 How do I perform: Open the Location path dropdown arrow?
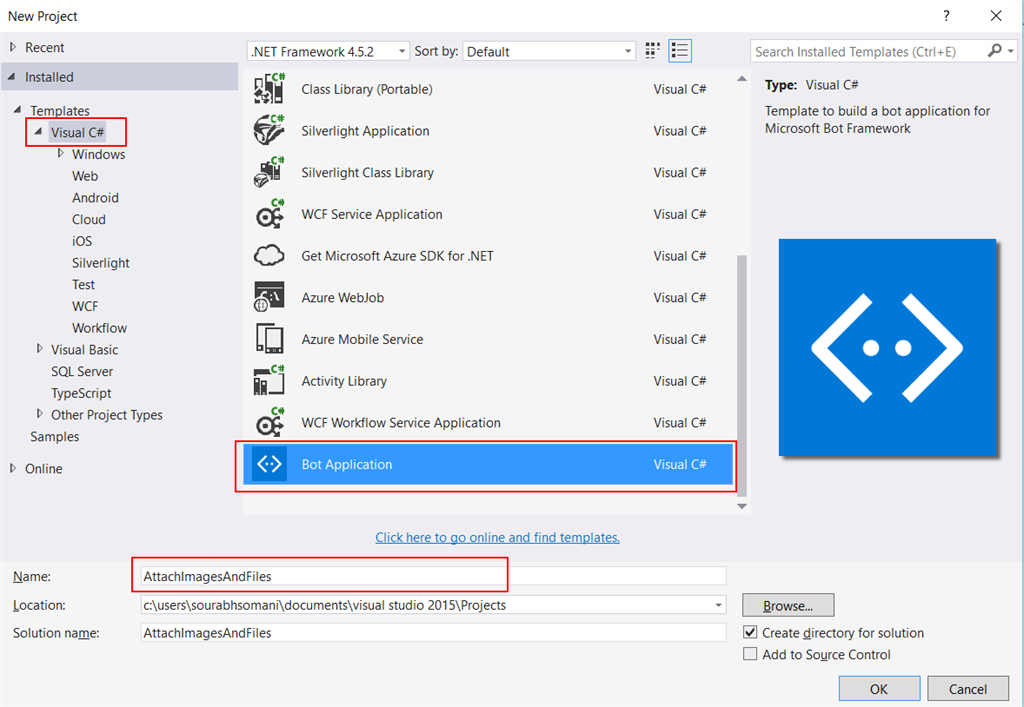[718, 605]
